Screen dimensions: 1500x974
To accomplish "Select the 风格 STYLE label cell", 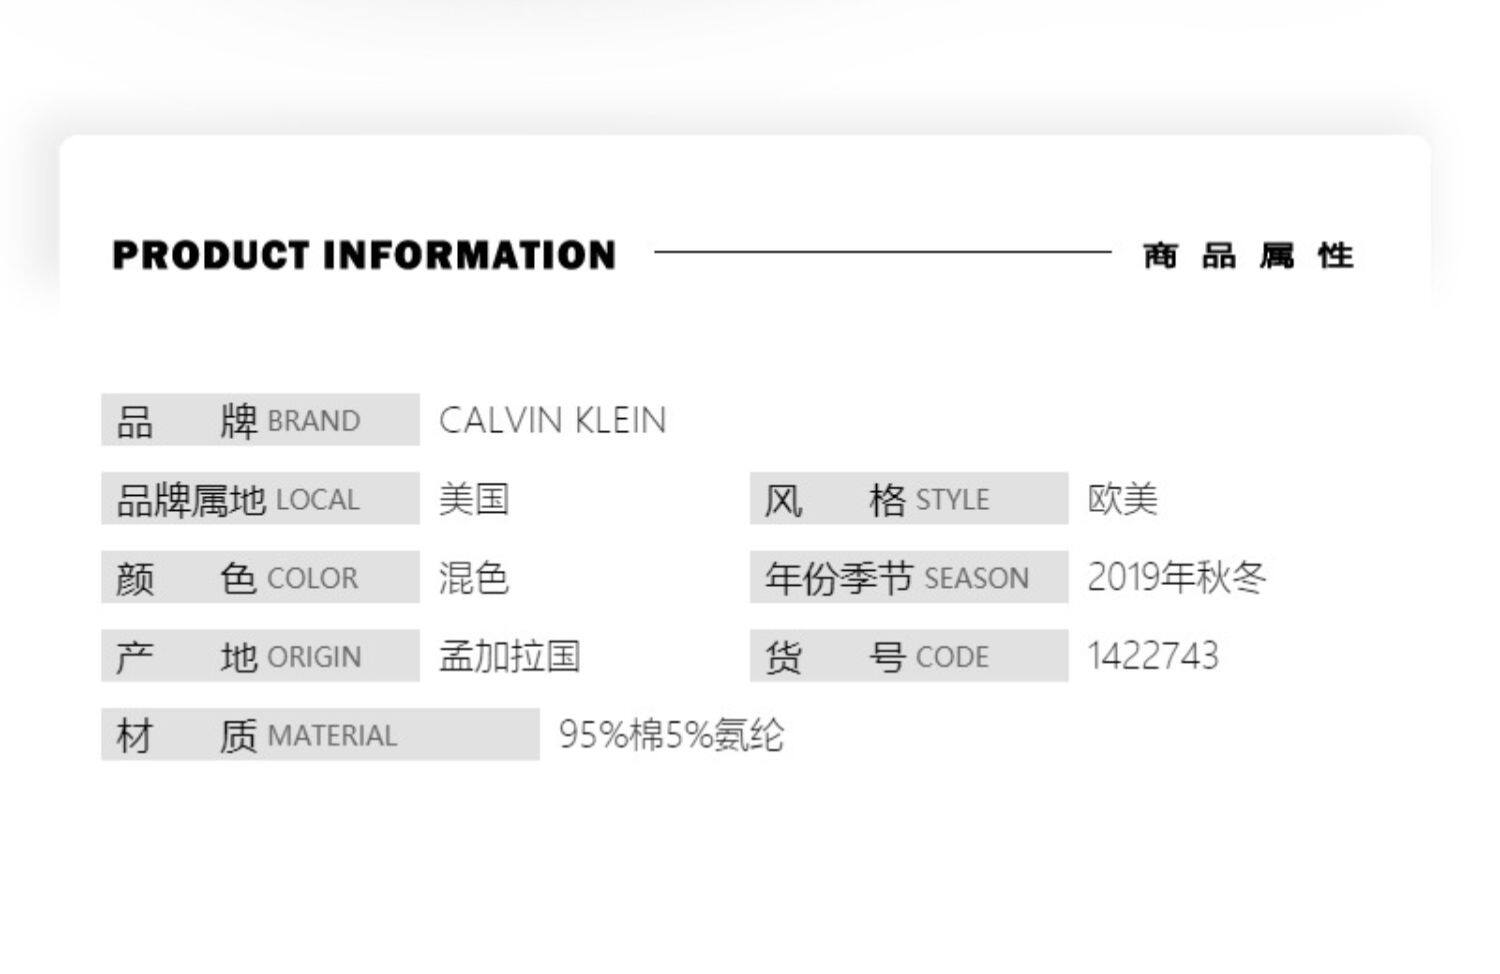I will click(908, 498).
